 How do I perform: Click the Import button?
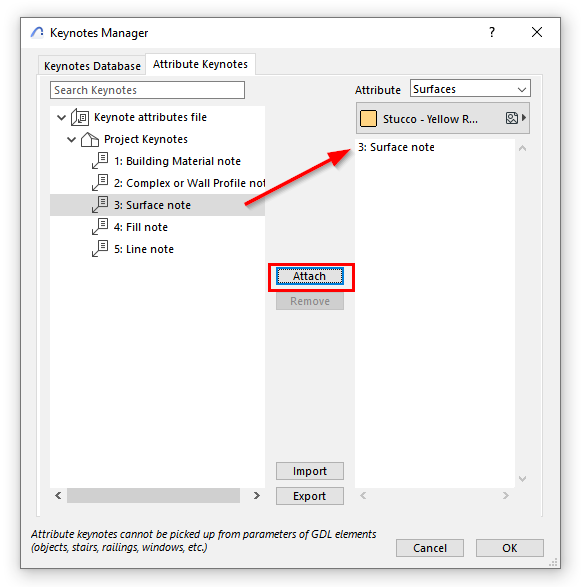(310, 471)
